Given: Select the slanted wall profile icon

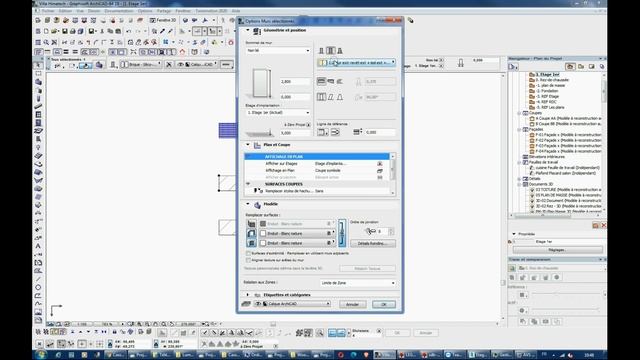Looking at the screenshot, I should click(331, 97).
